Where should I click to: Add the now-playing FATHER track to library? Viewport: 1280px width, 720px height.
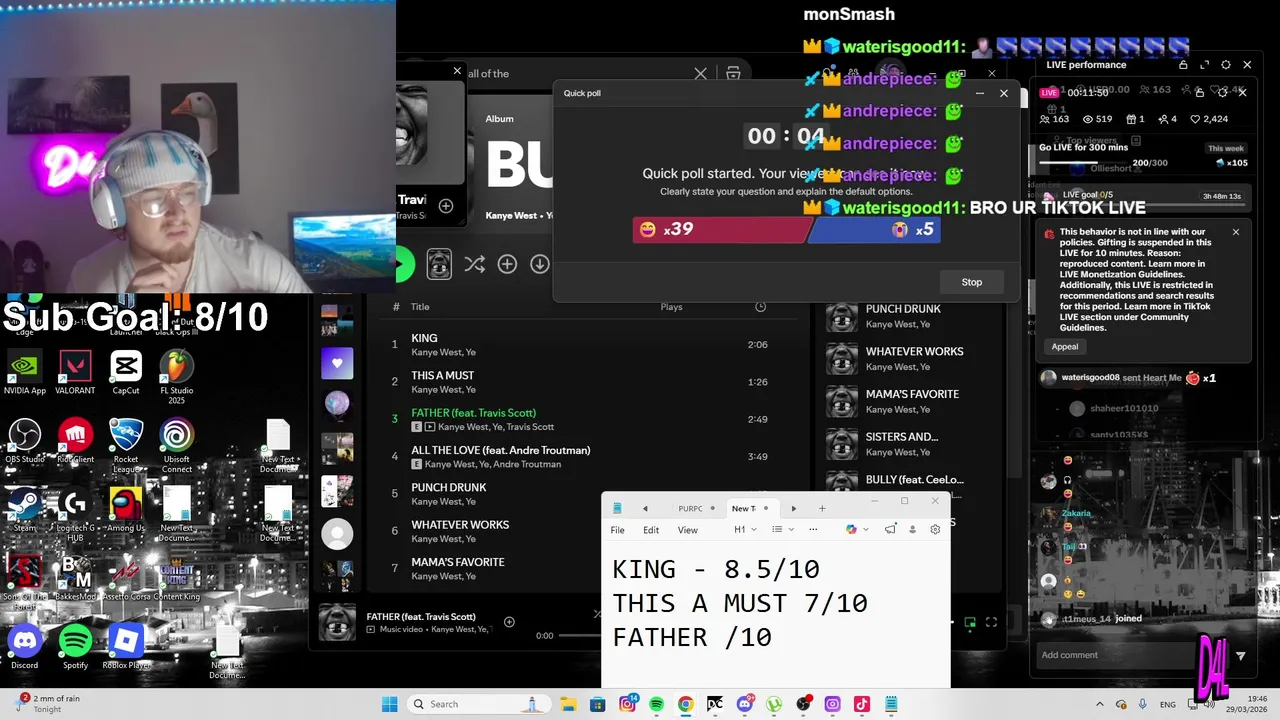tap(509, 622)
